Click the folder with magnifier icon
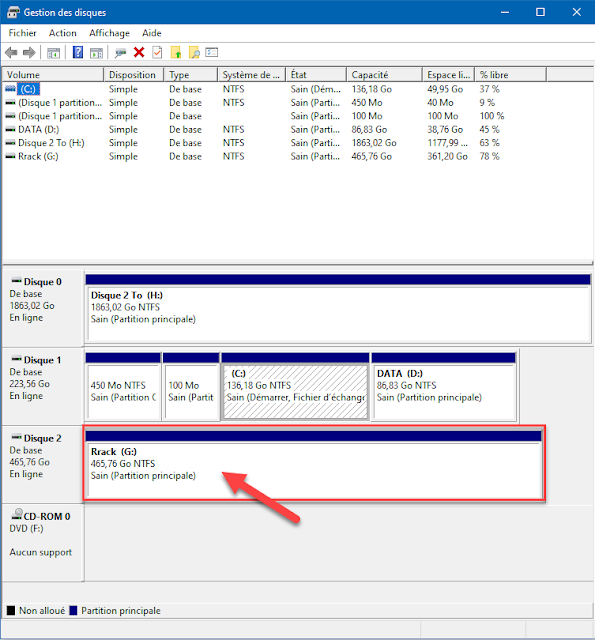Image resolution: width=595 pixels, height=640 pixels. [x=194, y=52]
